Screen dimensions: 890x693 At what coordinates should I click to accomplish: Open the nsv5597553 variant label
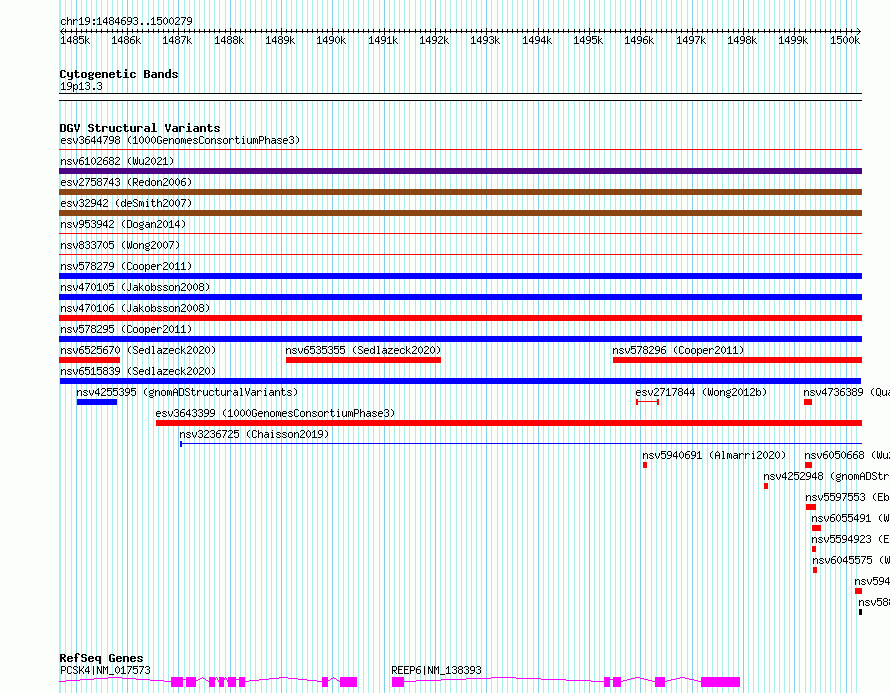pyautogui.click(x=847, y=497)
